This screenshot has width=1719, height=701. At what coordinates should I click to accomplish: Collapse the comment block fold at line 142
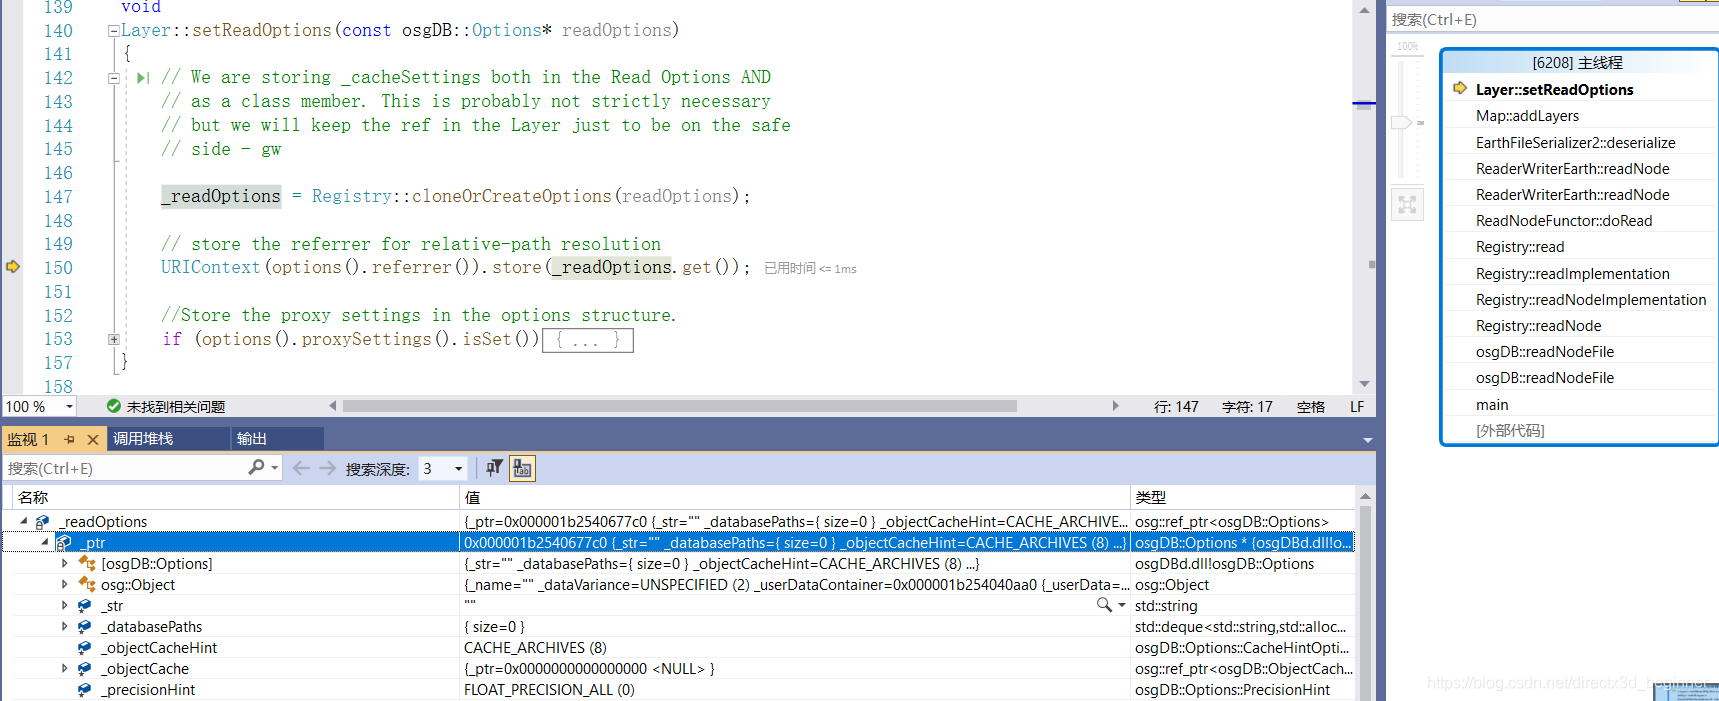[x=113, y=78]
